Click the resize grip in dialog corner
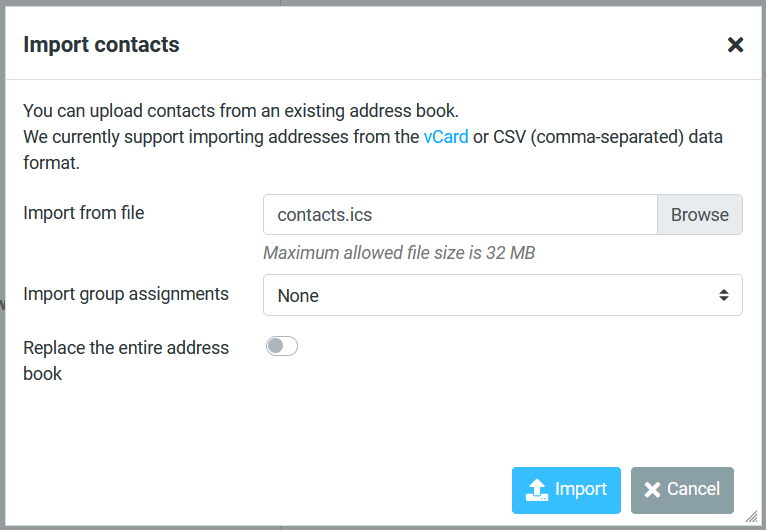 [x=751, y=516]
